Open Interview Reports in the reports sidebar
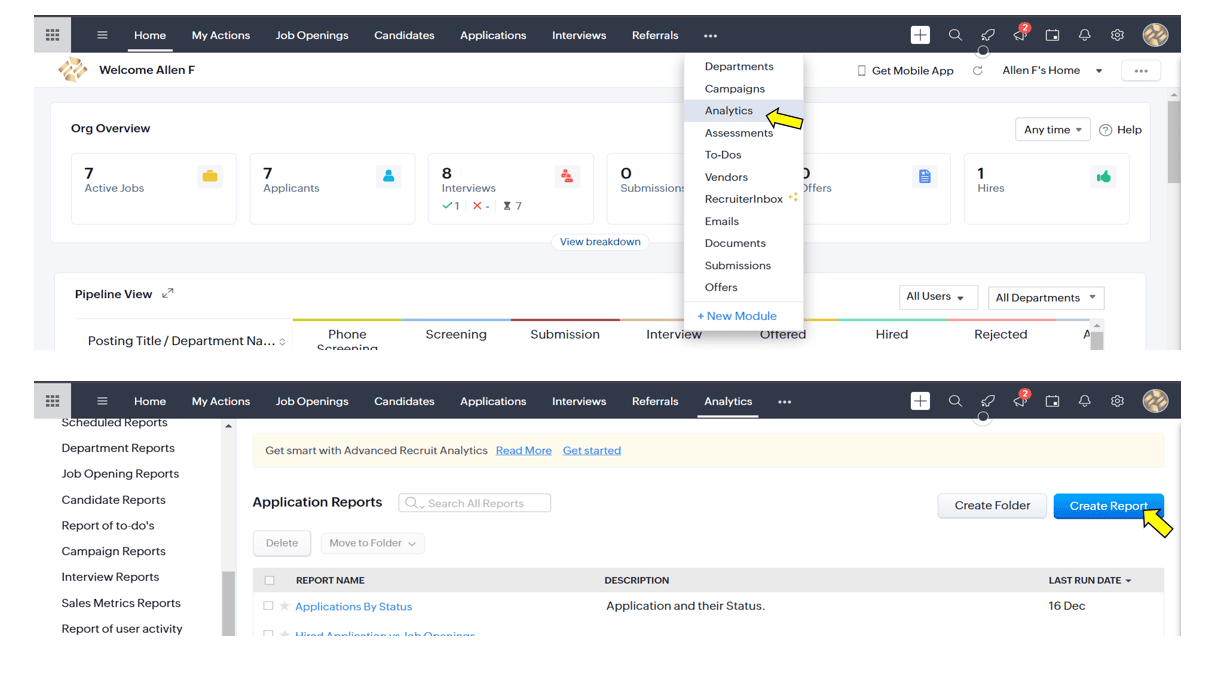The image size is (1210, 677). pyautogui.click(x=110, y=577)
